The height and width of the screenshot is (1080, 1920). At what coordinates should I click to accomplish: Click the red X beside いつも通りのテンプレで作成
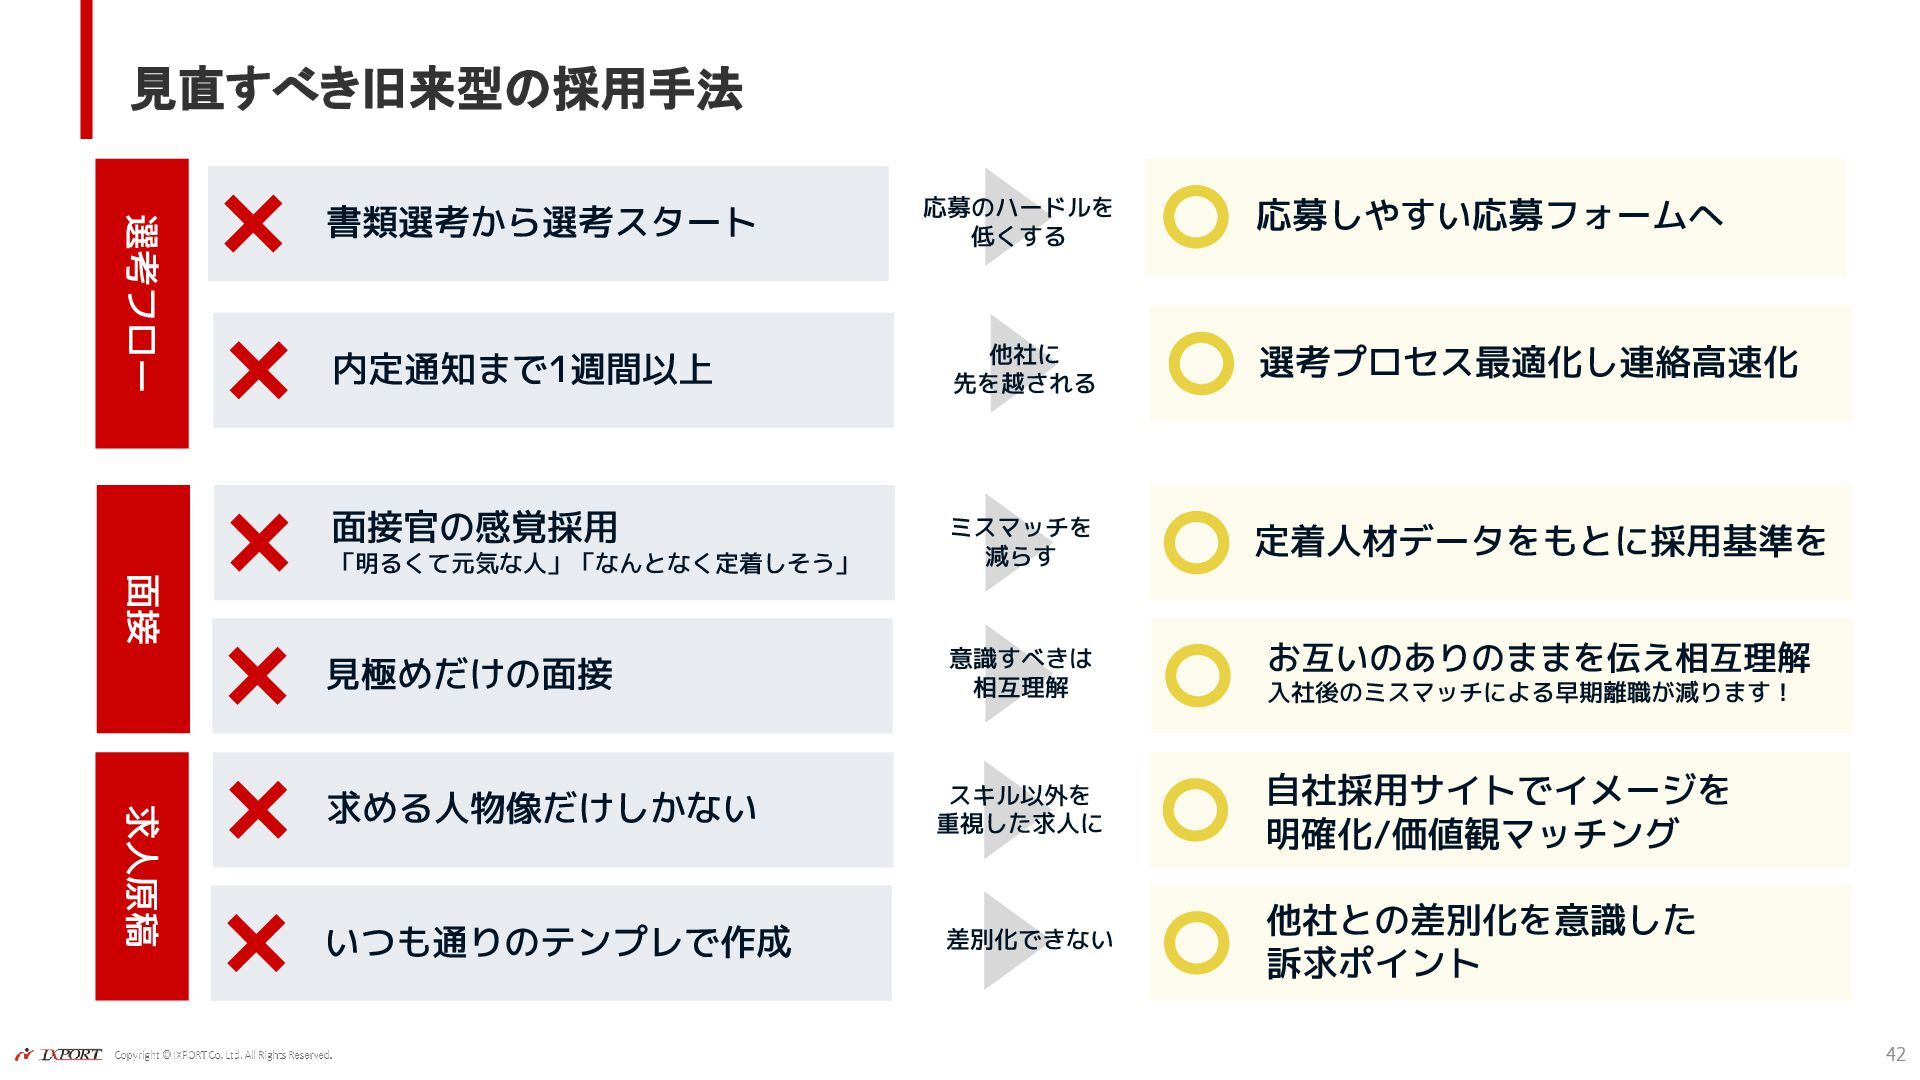(256, 943)
